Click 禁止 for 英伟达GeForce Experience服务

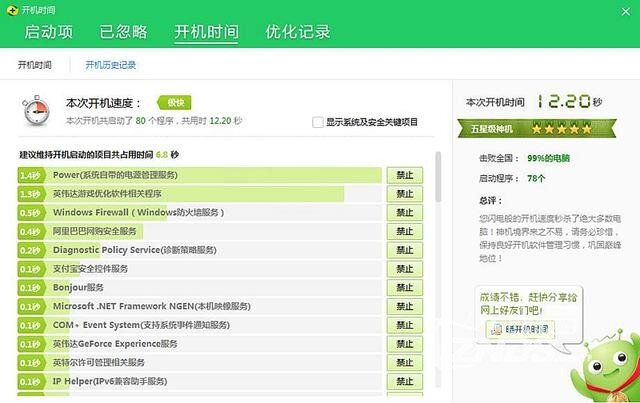pyautogui.click(x=404, y=344)
